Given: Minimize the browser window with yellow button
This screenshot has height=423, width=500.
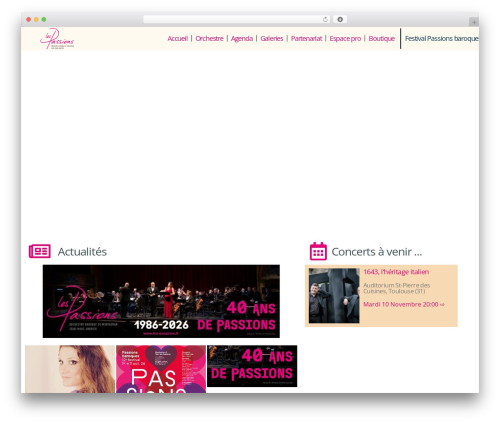Looking at the screenshot, I should click(36, 20).
